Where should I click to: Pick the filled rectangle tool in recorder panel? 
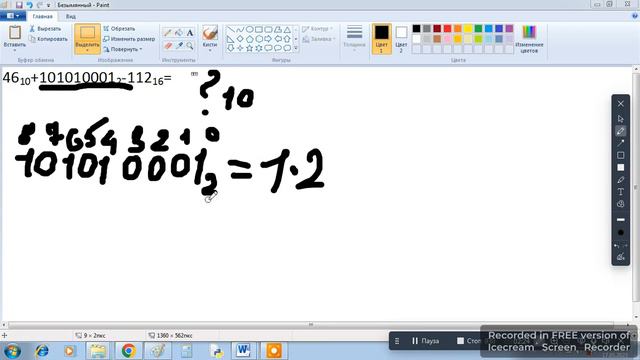click(x=620, y=167)
